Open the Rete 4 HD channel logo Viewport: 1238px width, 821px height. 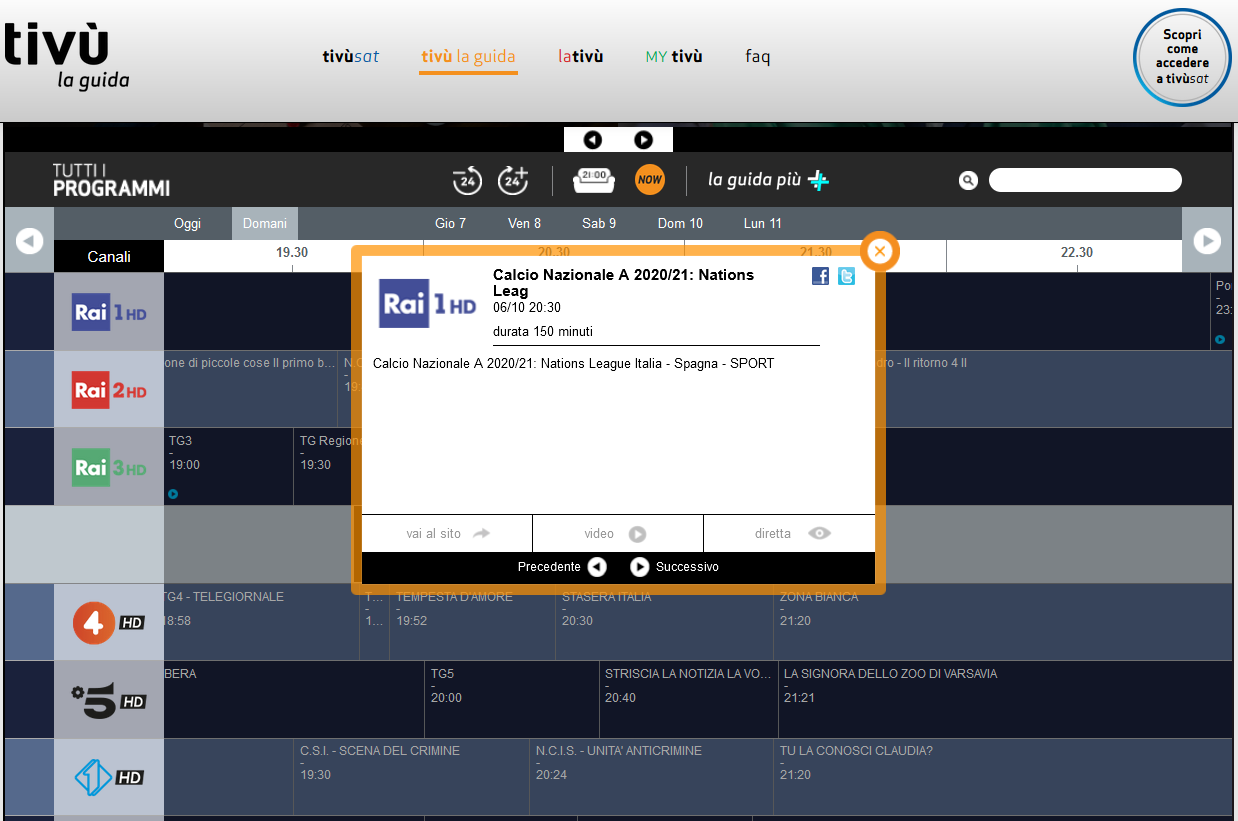[x=109, y=622]
